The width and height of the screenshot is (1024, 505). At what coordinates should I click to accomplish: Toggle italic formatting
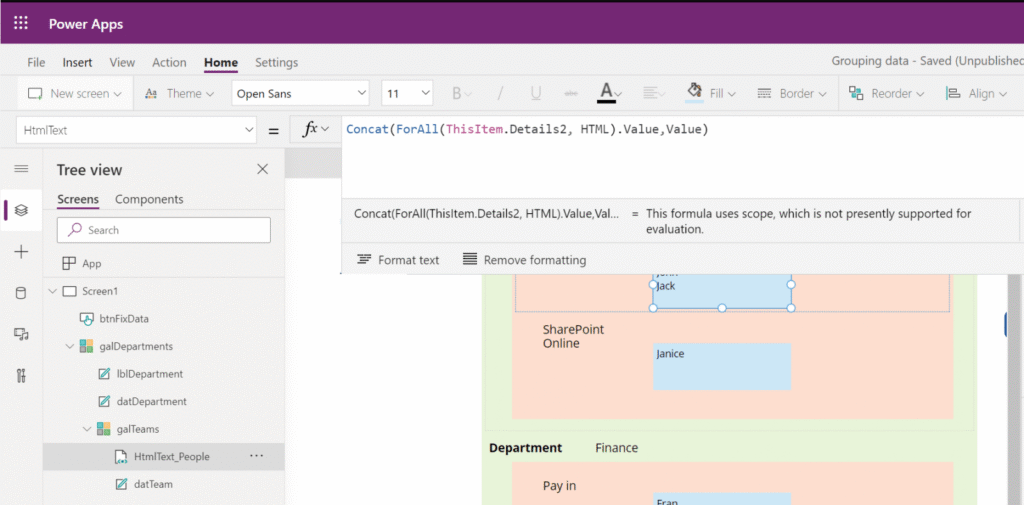[x=500, y=93]
